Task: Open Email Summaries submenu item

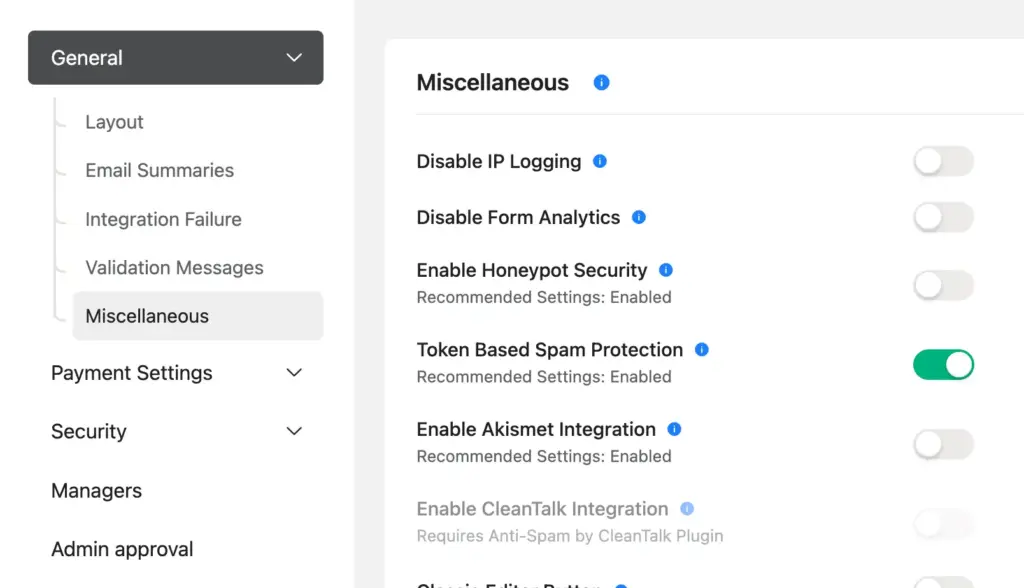Action: click(x=159, y=170)
